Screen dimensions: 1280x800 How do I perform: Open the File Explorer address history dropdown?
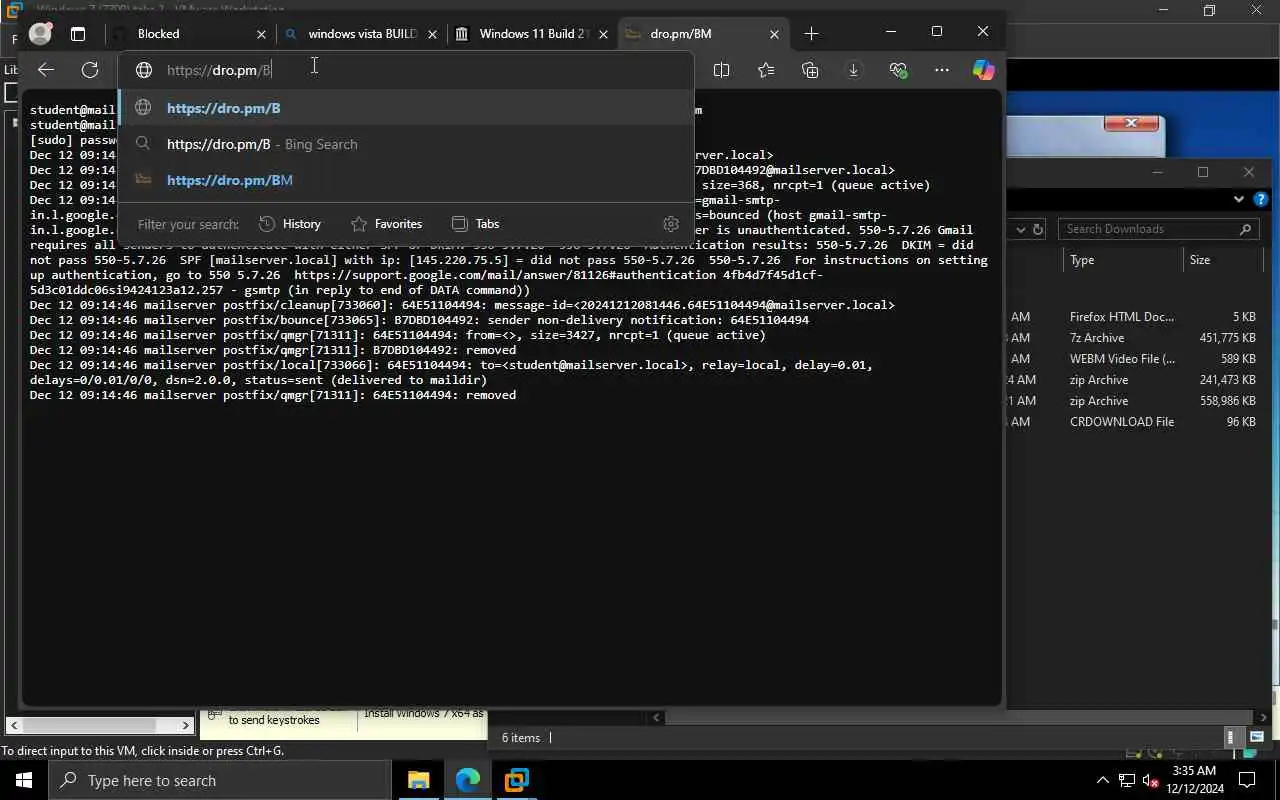(1020, 229)
